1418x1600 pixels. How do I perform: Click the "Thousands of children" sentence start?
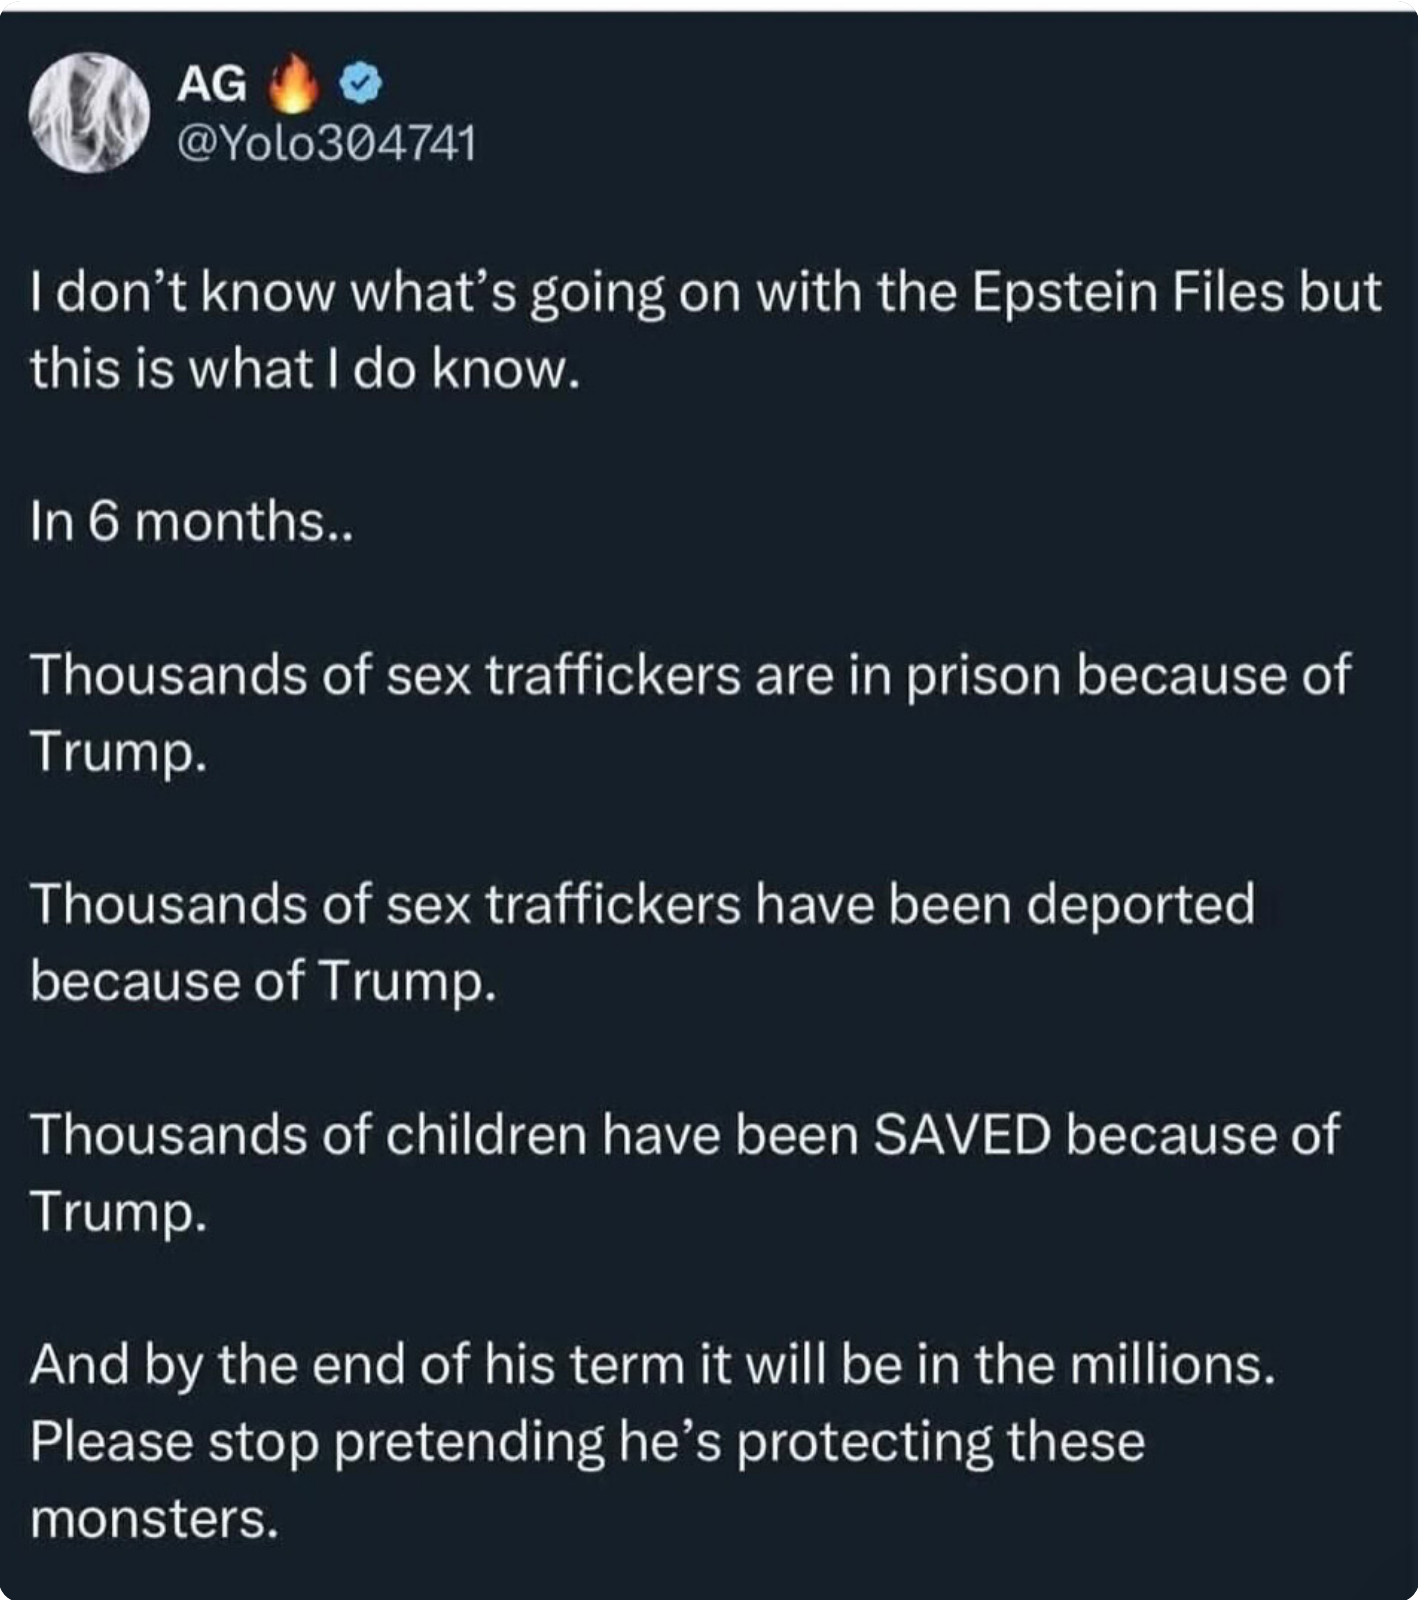(308, 1135)
